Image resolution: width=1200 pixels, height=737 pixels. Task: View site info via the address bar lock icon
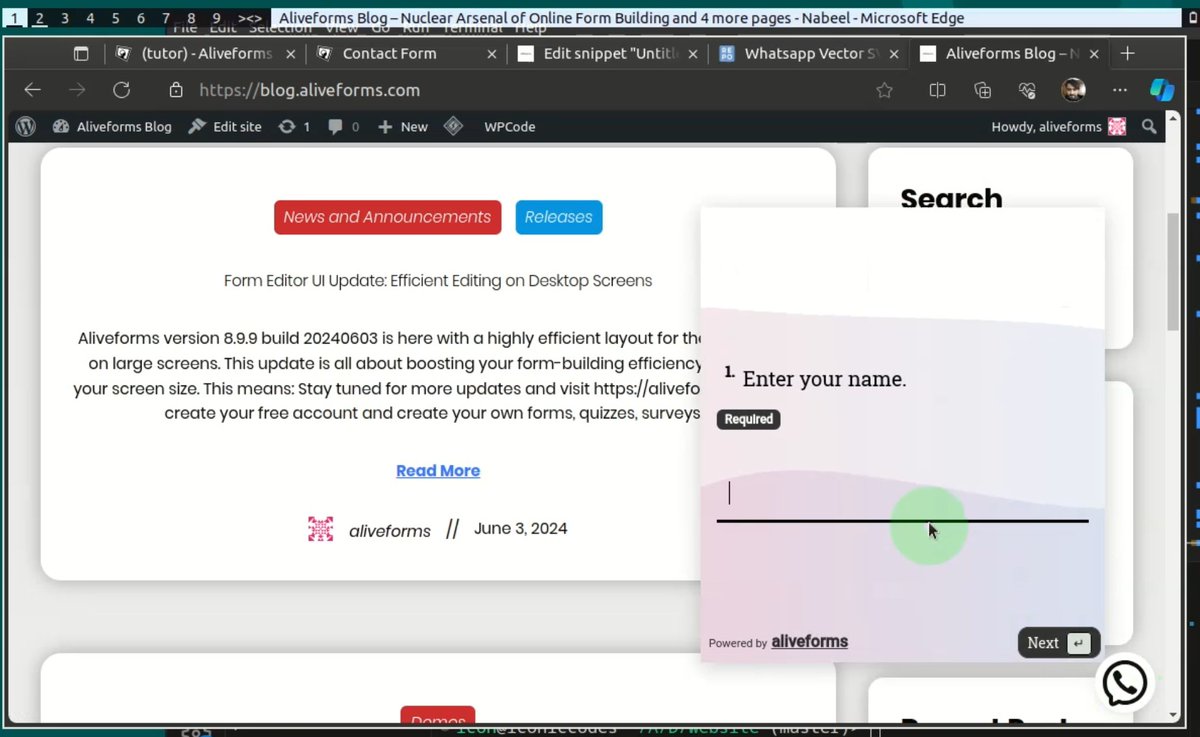(x=176, y=90)
